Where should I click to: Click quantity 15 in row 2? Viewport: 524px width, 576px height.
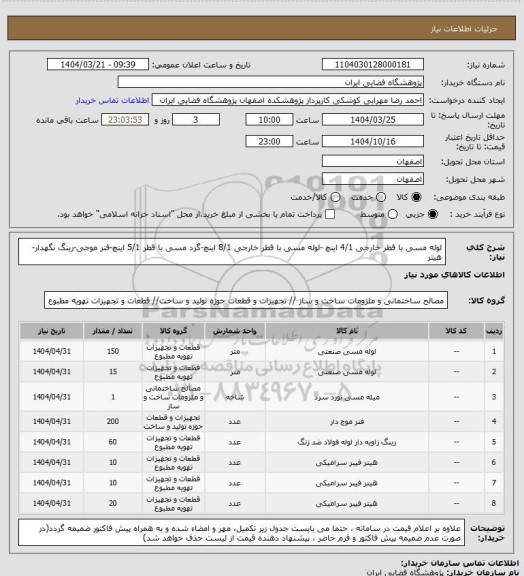(113, 372)
